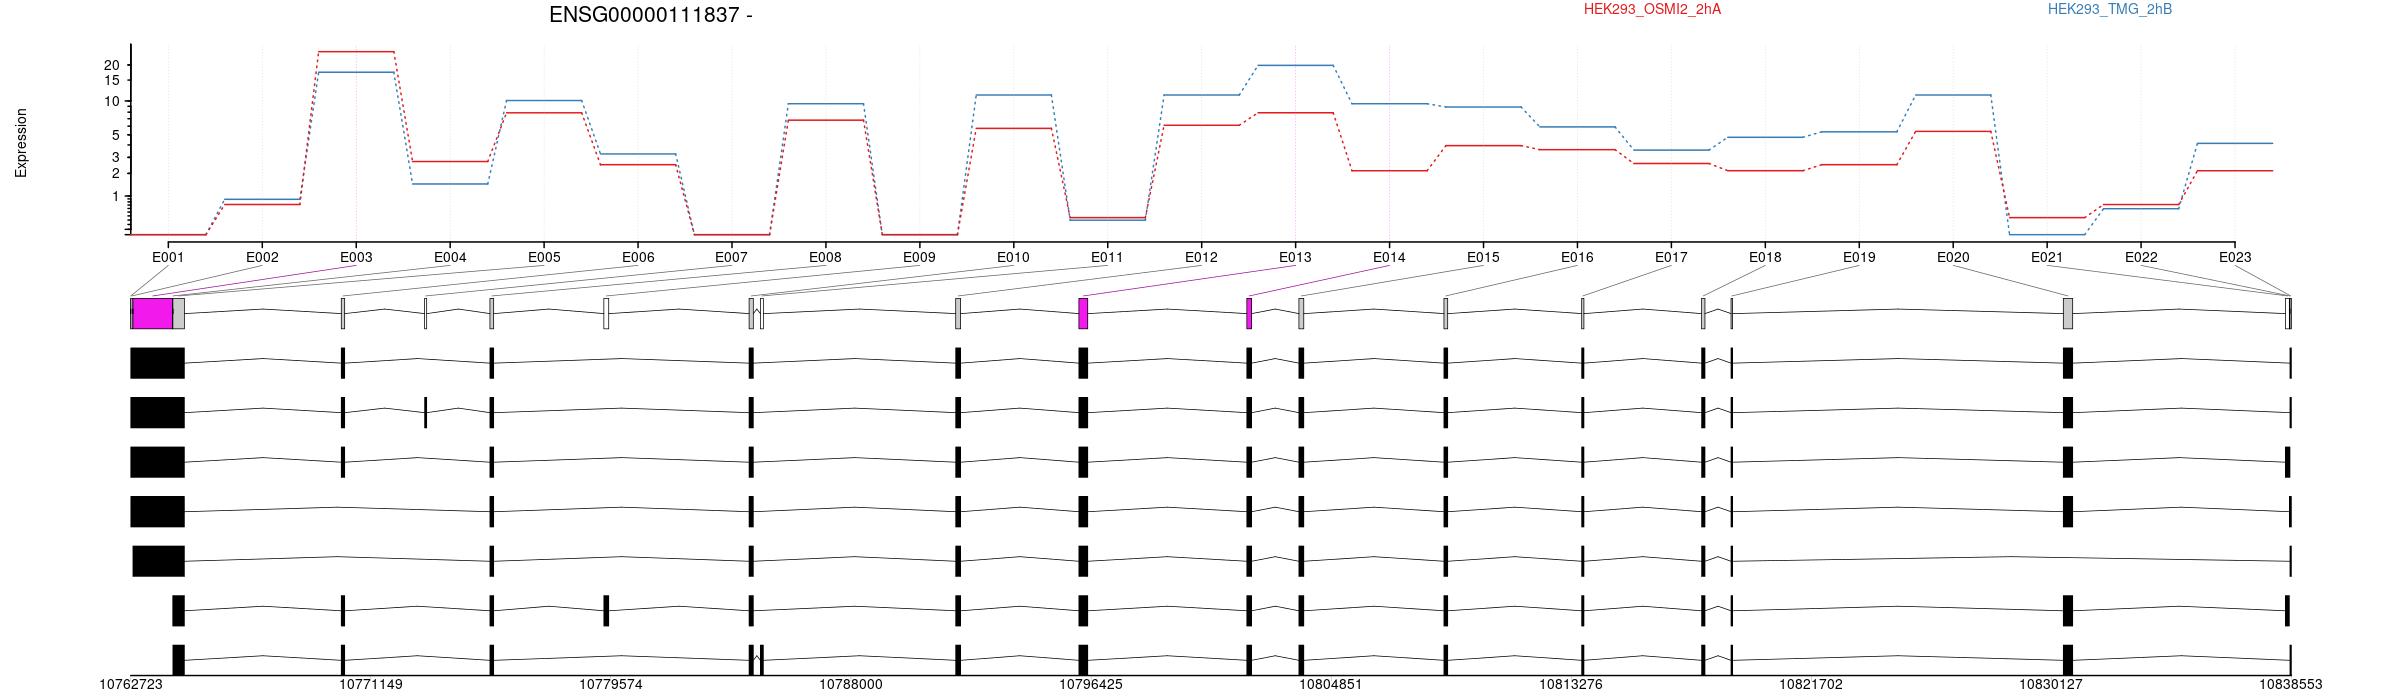Click exon label E010
Viewport: 2400px width, 700px height.
[1013, 257]
